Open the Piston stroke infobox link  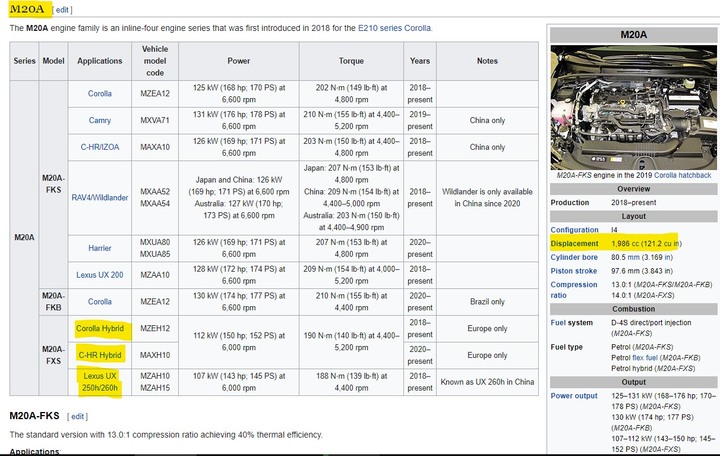pos(574,271)
